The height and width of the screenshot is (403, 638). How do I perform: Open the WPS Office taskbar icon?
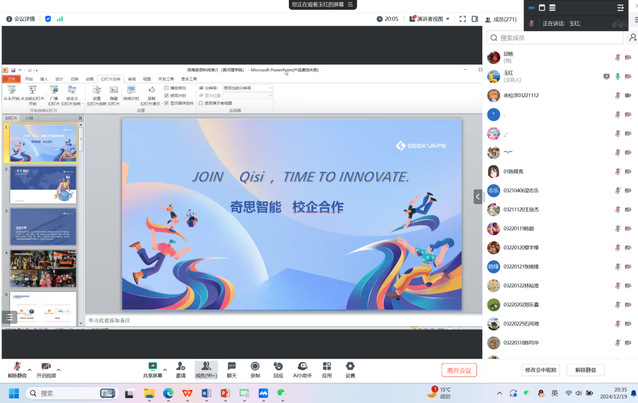pos(187,393)
